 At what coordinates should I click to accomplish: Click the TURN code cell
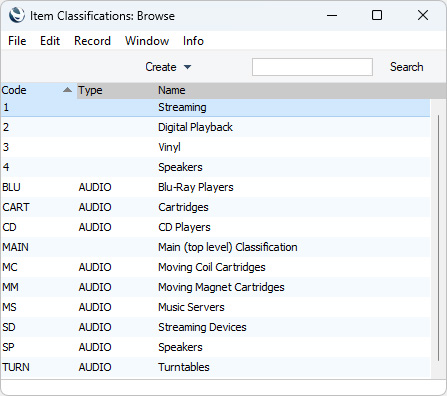16,367
